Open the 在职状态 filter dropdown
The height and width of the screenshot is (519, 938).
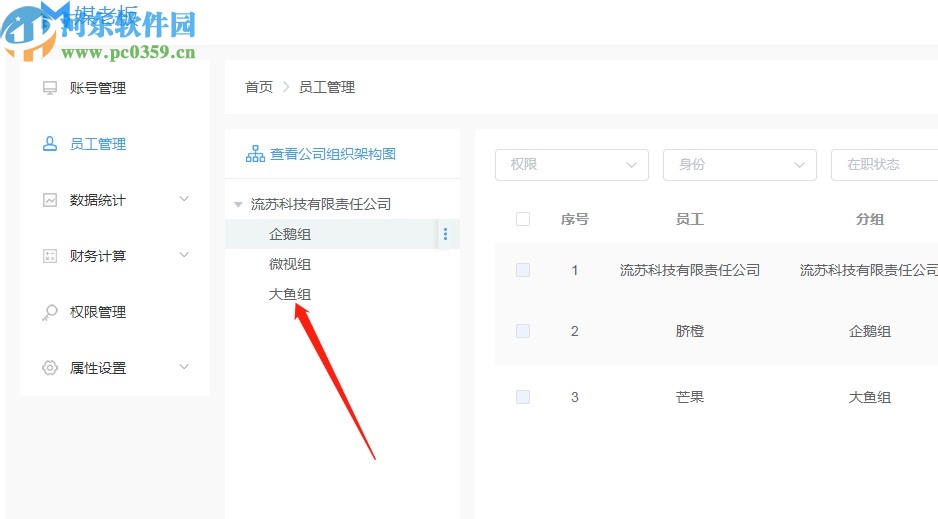coord(885,164)
